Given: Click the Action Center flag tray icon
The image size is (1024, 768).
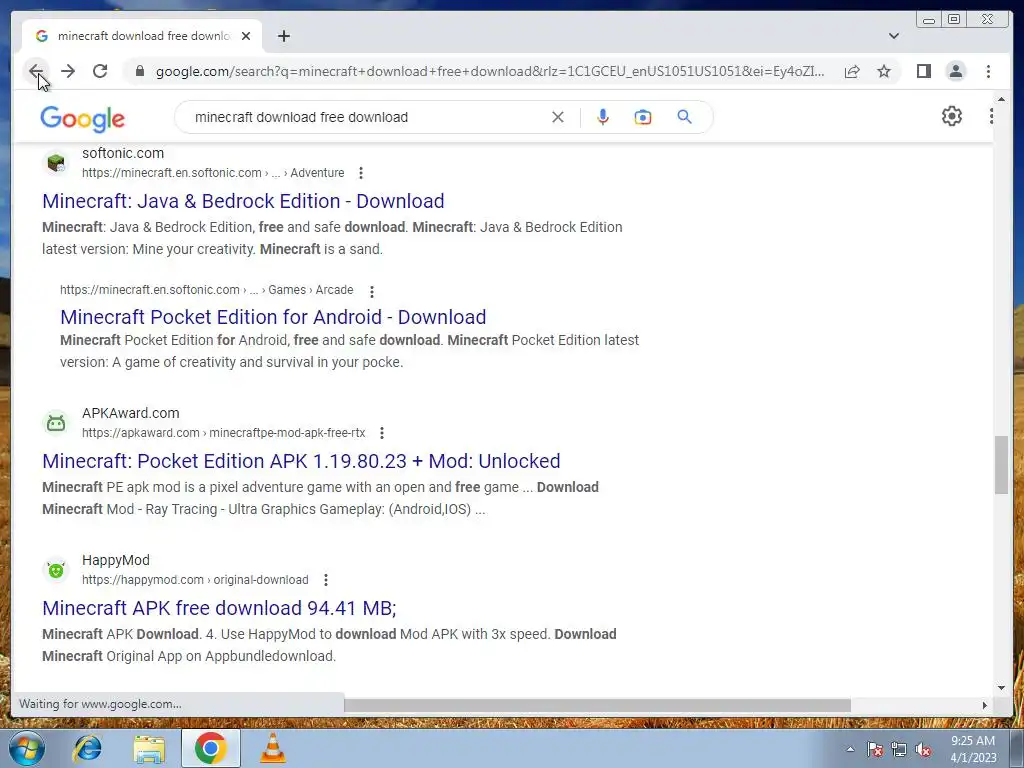Looking at the screenshot, I should tap(875, 750).
